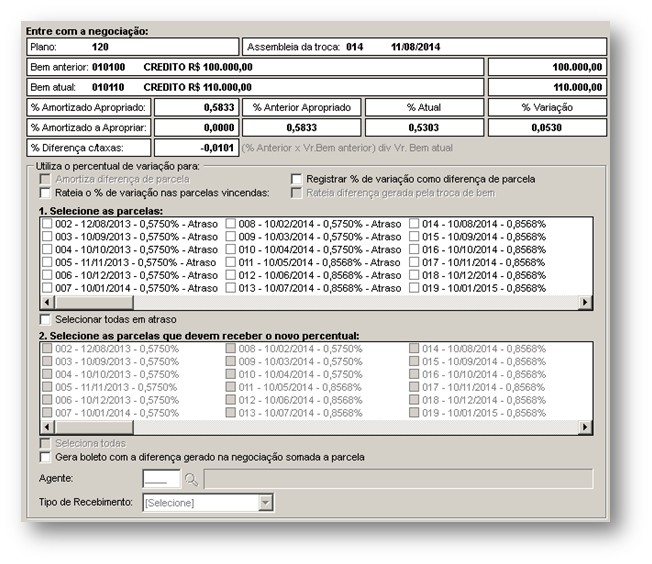Click the % Variação value 0,0530

coord(547,128)
